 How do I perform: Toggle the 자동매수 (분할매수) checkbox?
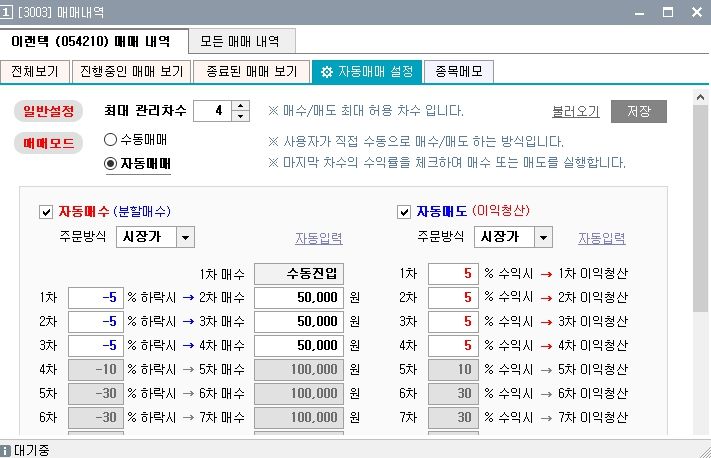coord(45,212)
